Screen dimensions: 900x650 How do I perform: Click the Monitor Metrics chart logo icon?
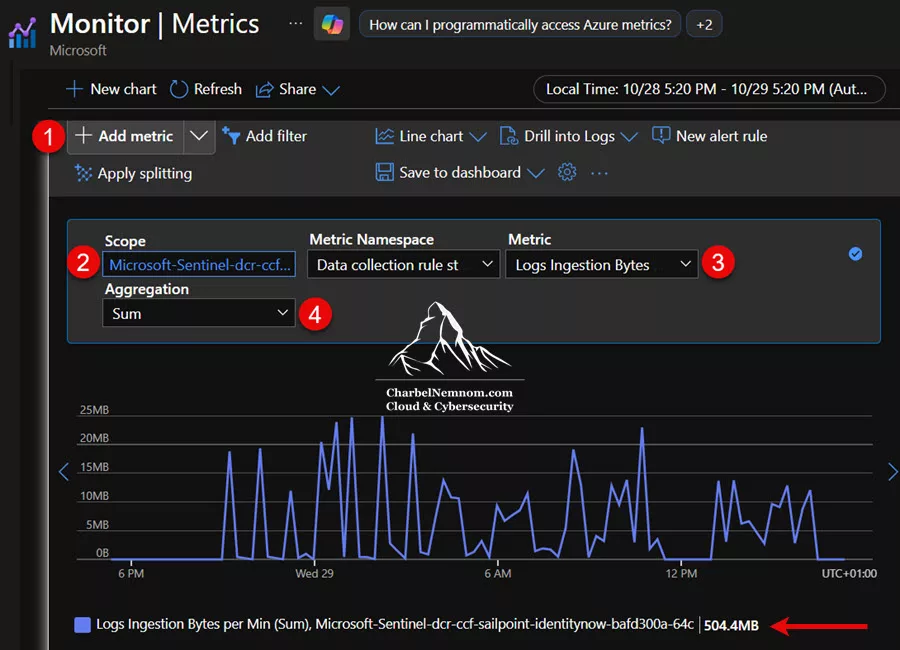coord(22,33)
